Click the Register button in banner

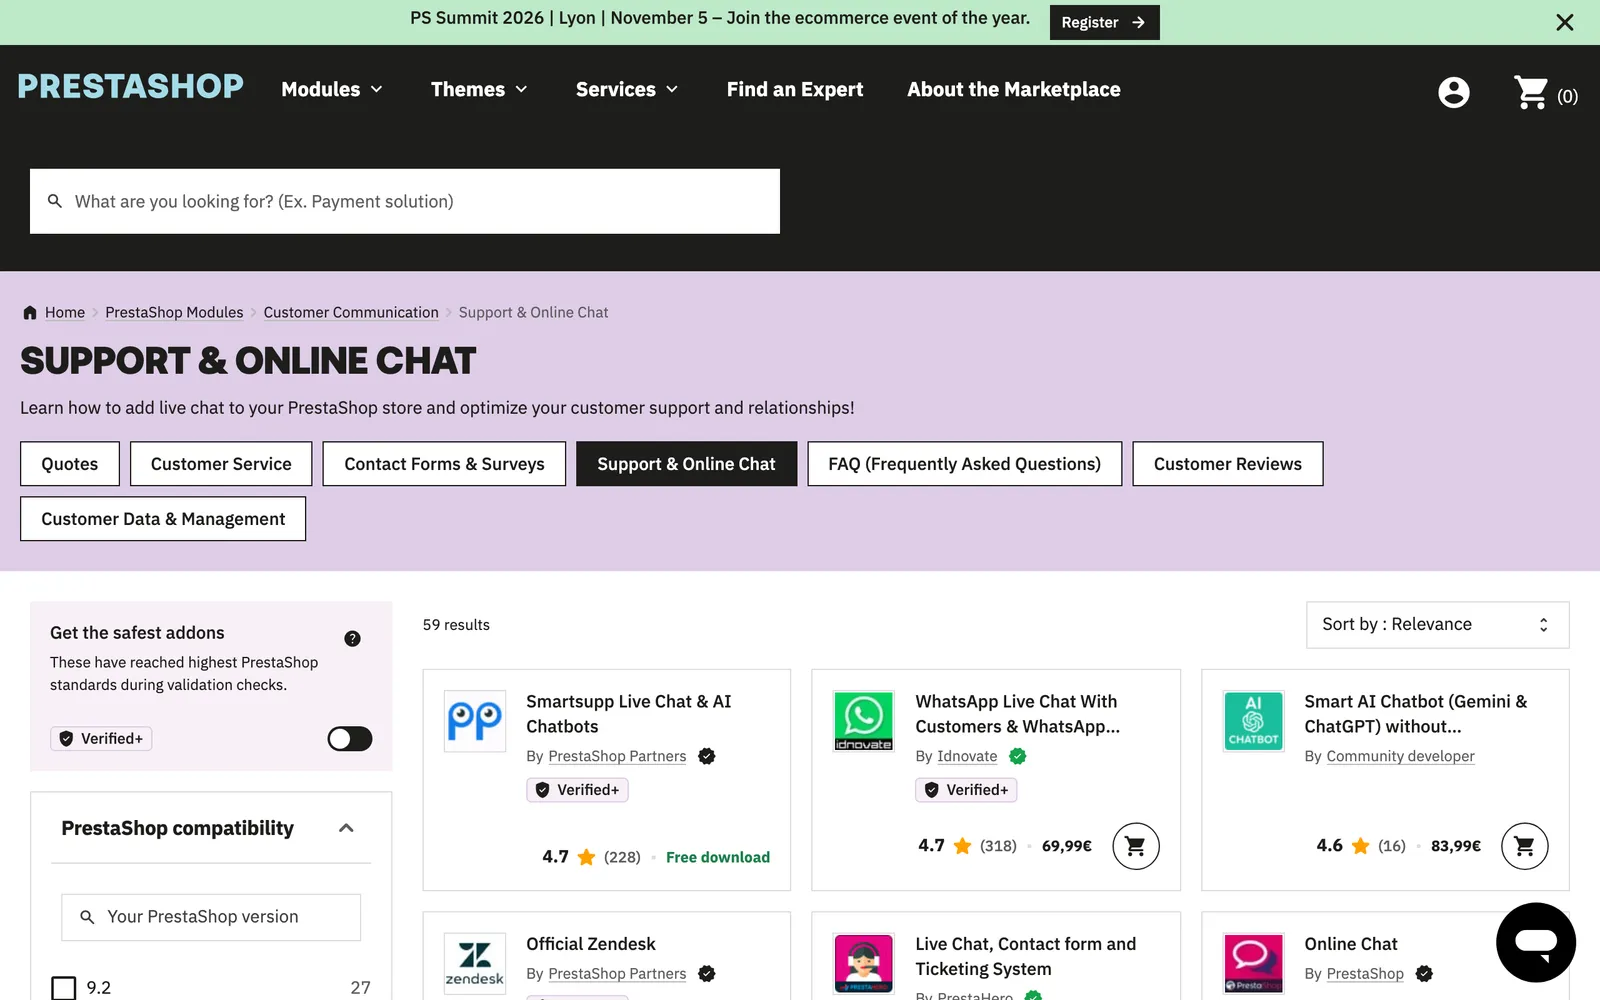pos(1104,22)
